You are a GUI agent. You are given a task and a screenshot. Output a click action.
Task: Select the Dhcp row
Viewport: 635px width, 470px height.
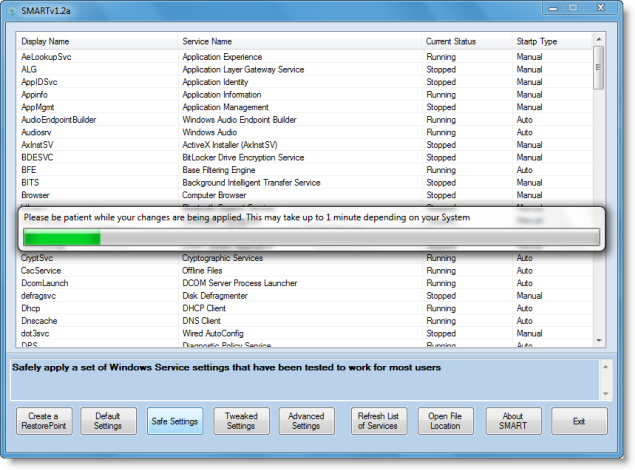coord(304,308)
